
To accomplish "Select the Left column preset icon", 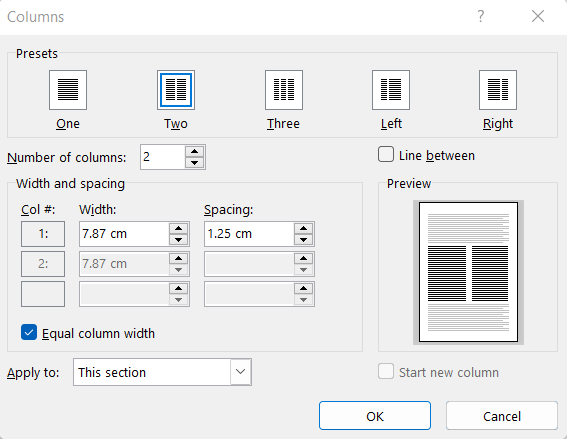I will pyautogui.click(x=391, y=90).
